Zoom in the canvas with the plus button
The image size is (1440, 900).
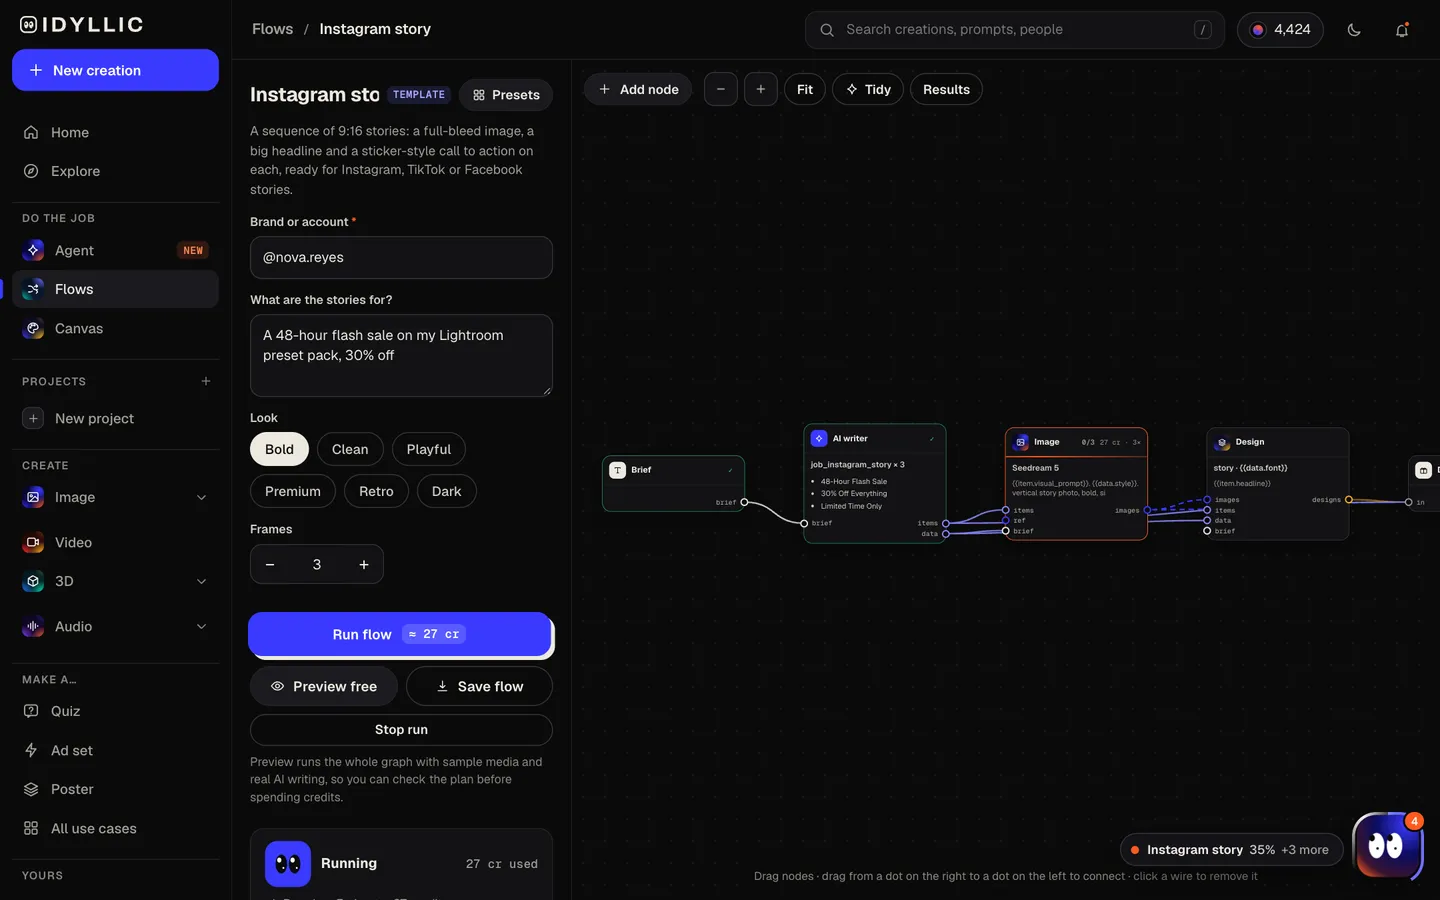[x=761, y=89]
